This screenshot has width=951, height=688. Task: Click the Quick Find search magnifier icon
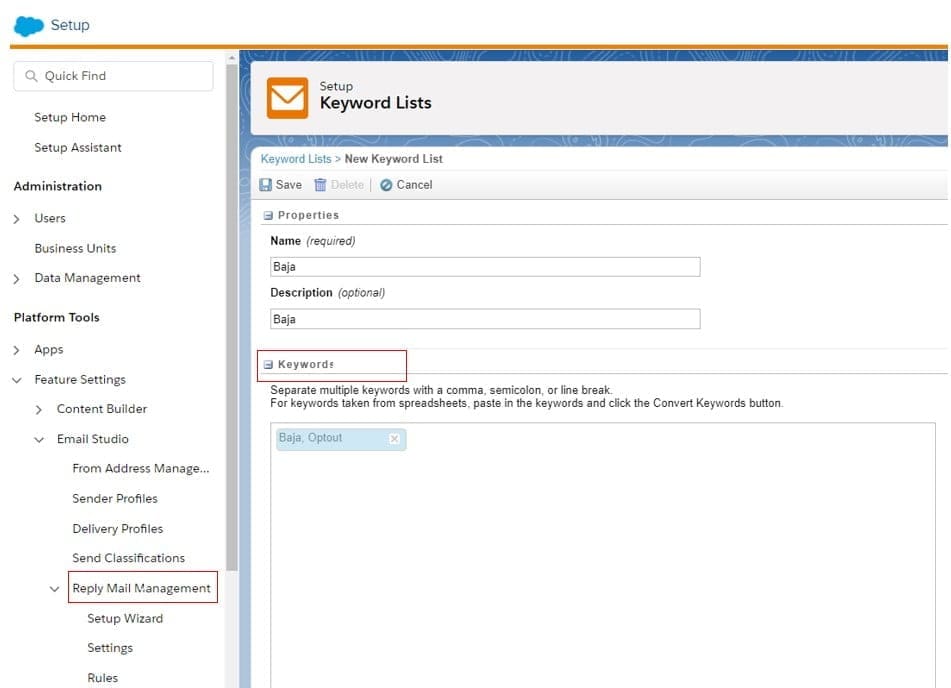[31, 76]
